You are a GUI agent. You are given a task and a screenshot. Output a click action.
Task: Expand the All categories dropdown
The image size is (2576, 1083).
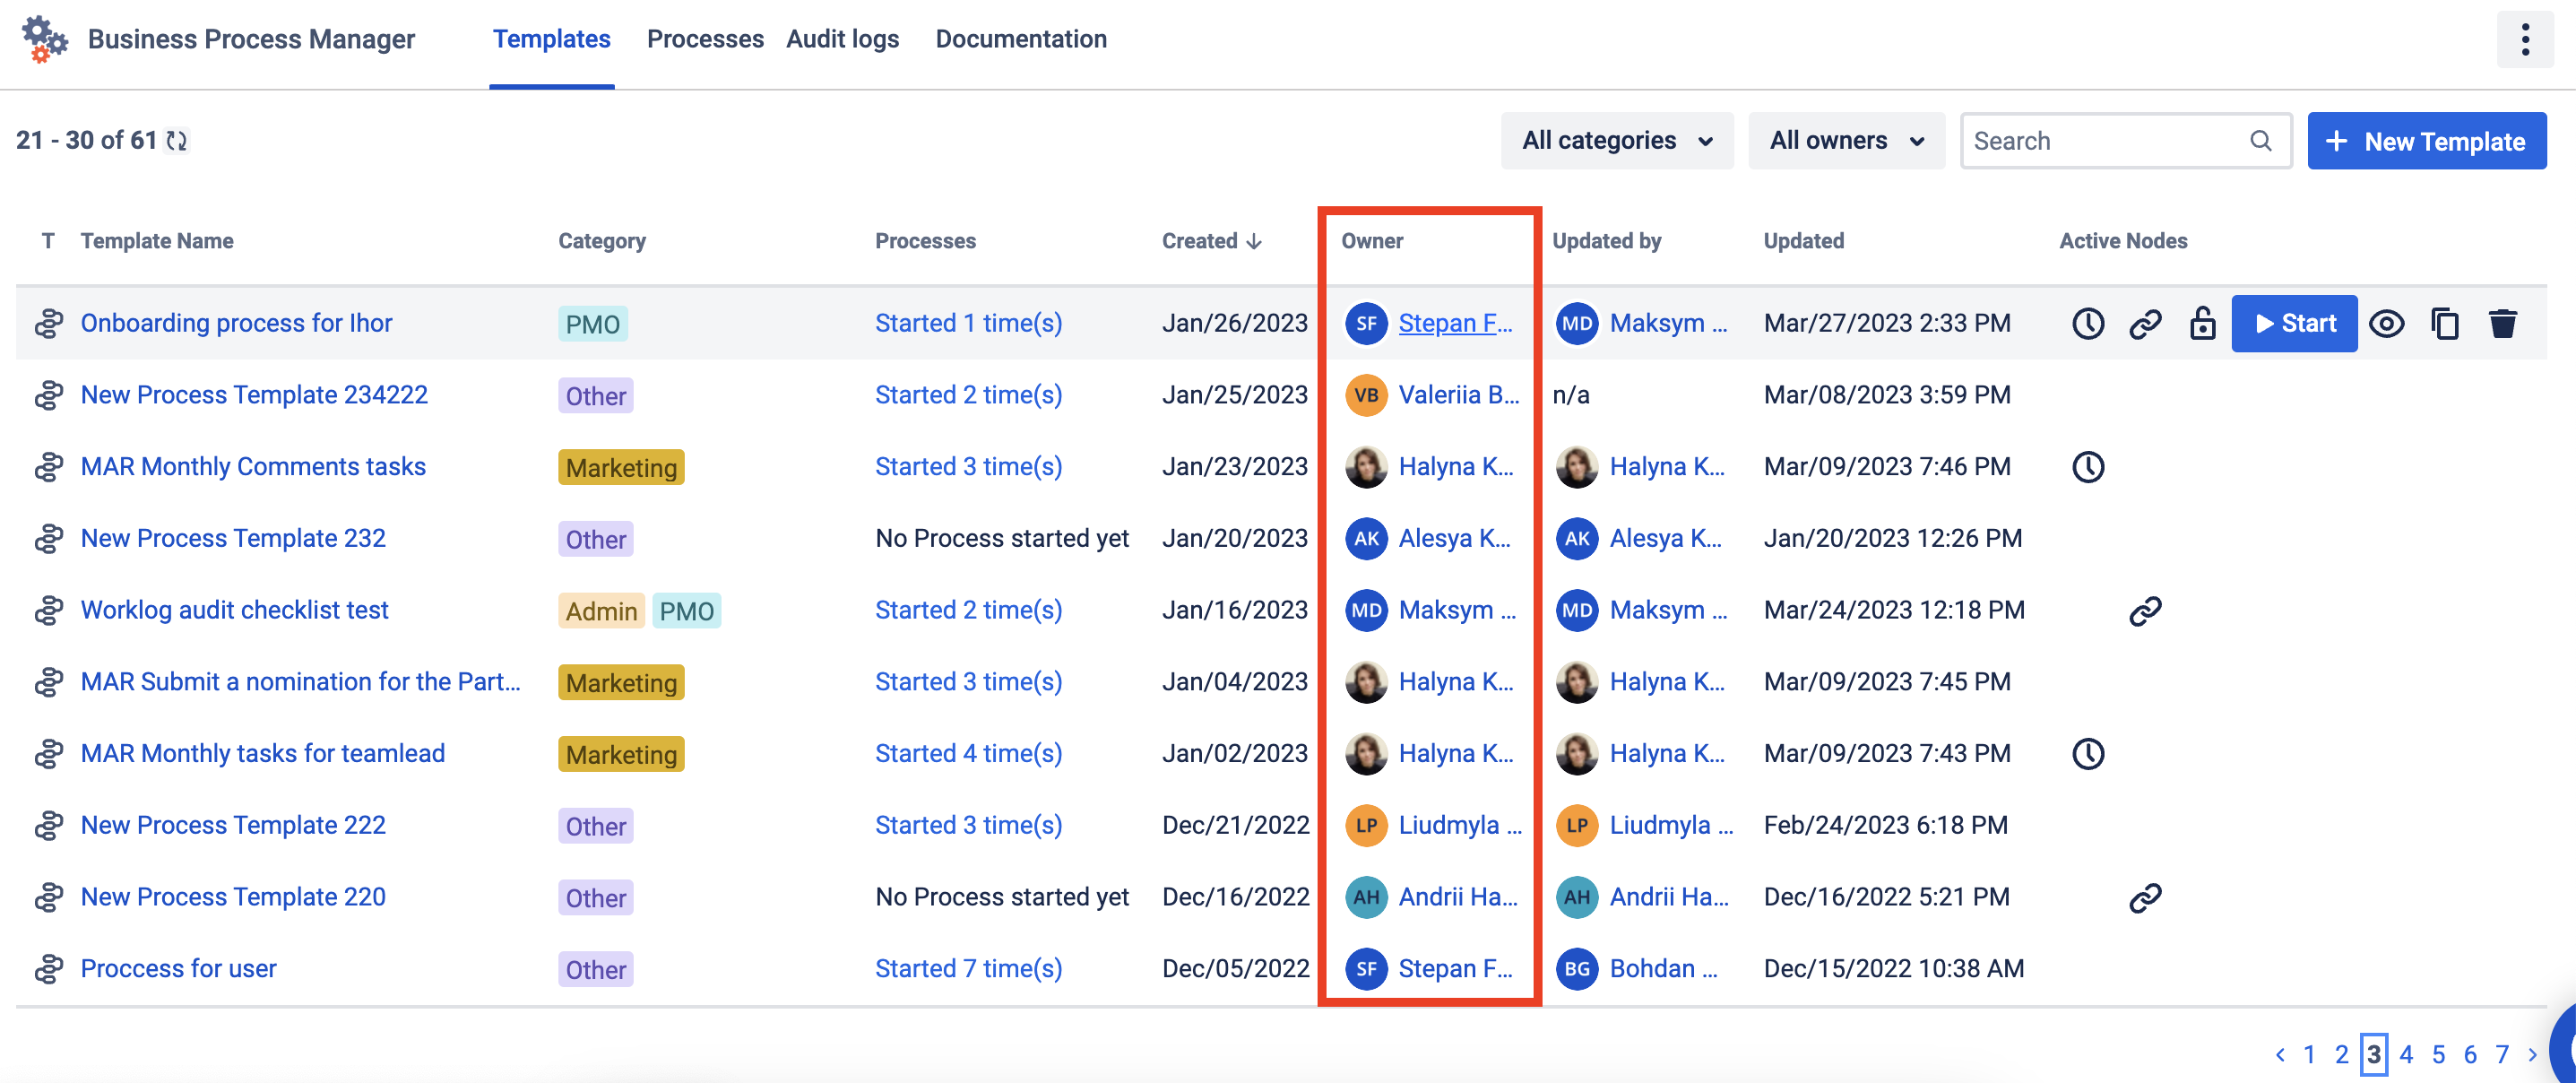click(x=1616, y=141)
